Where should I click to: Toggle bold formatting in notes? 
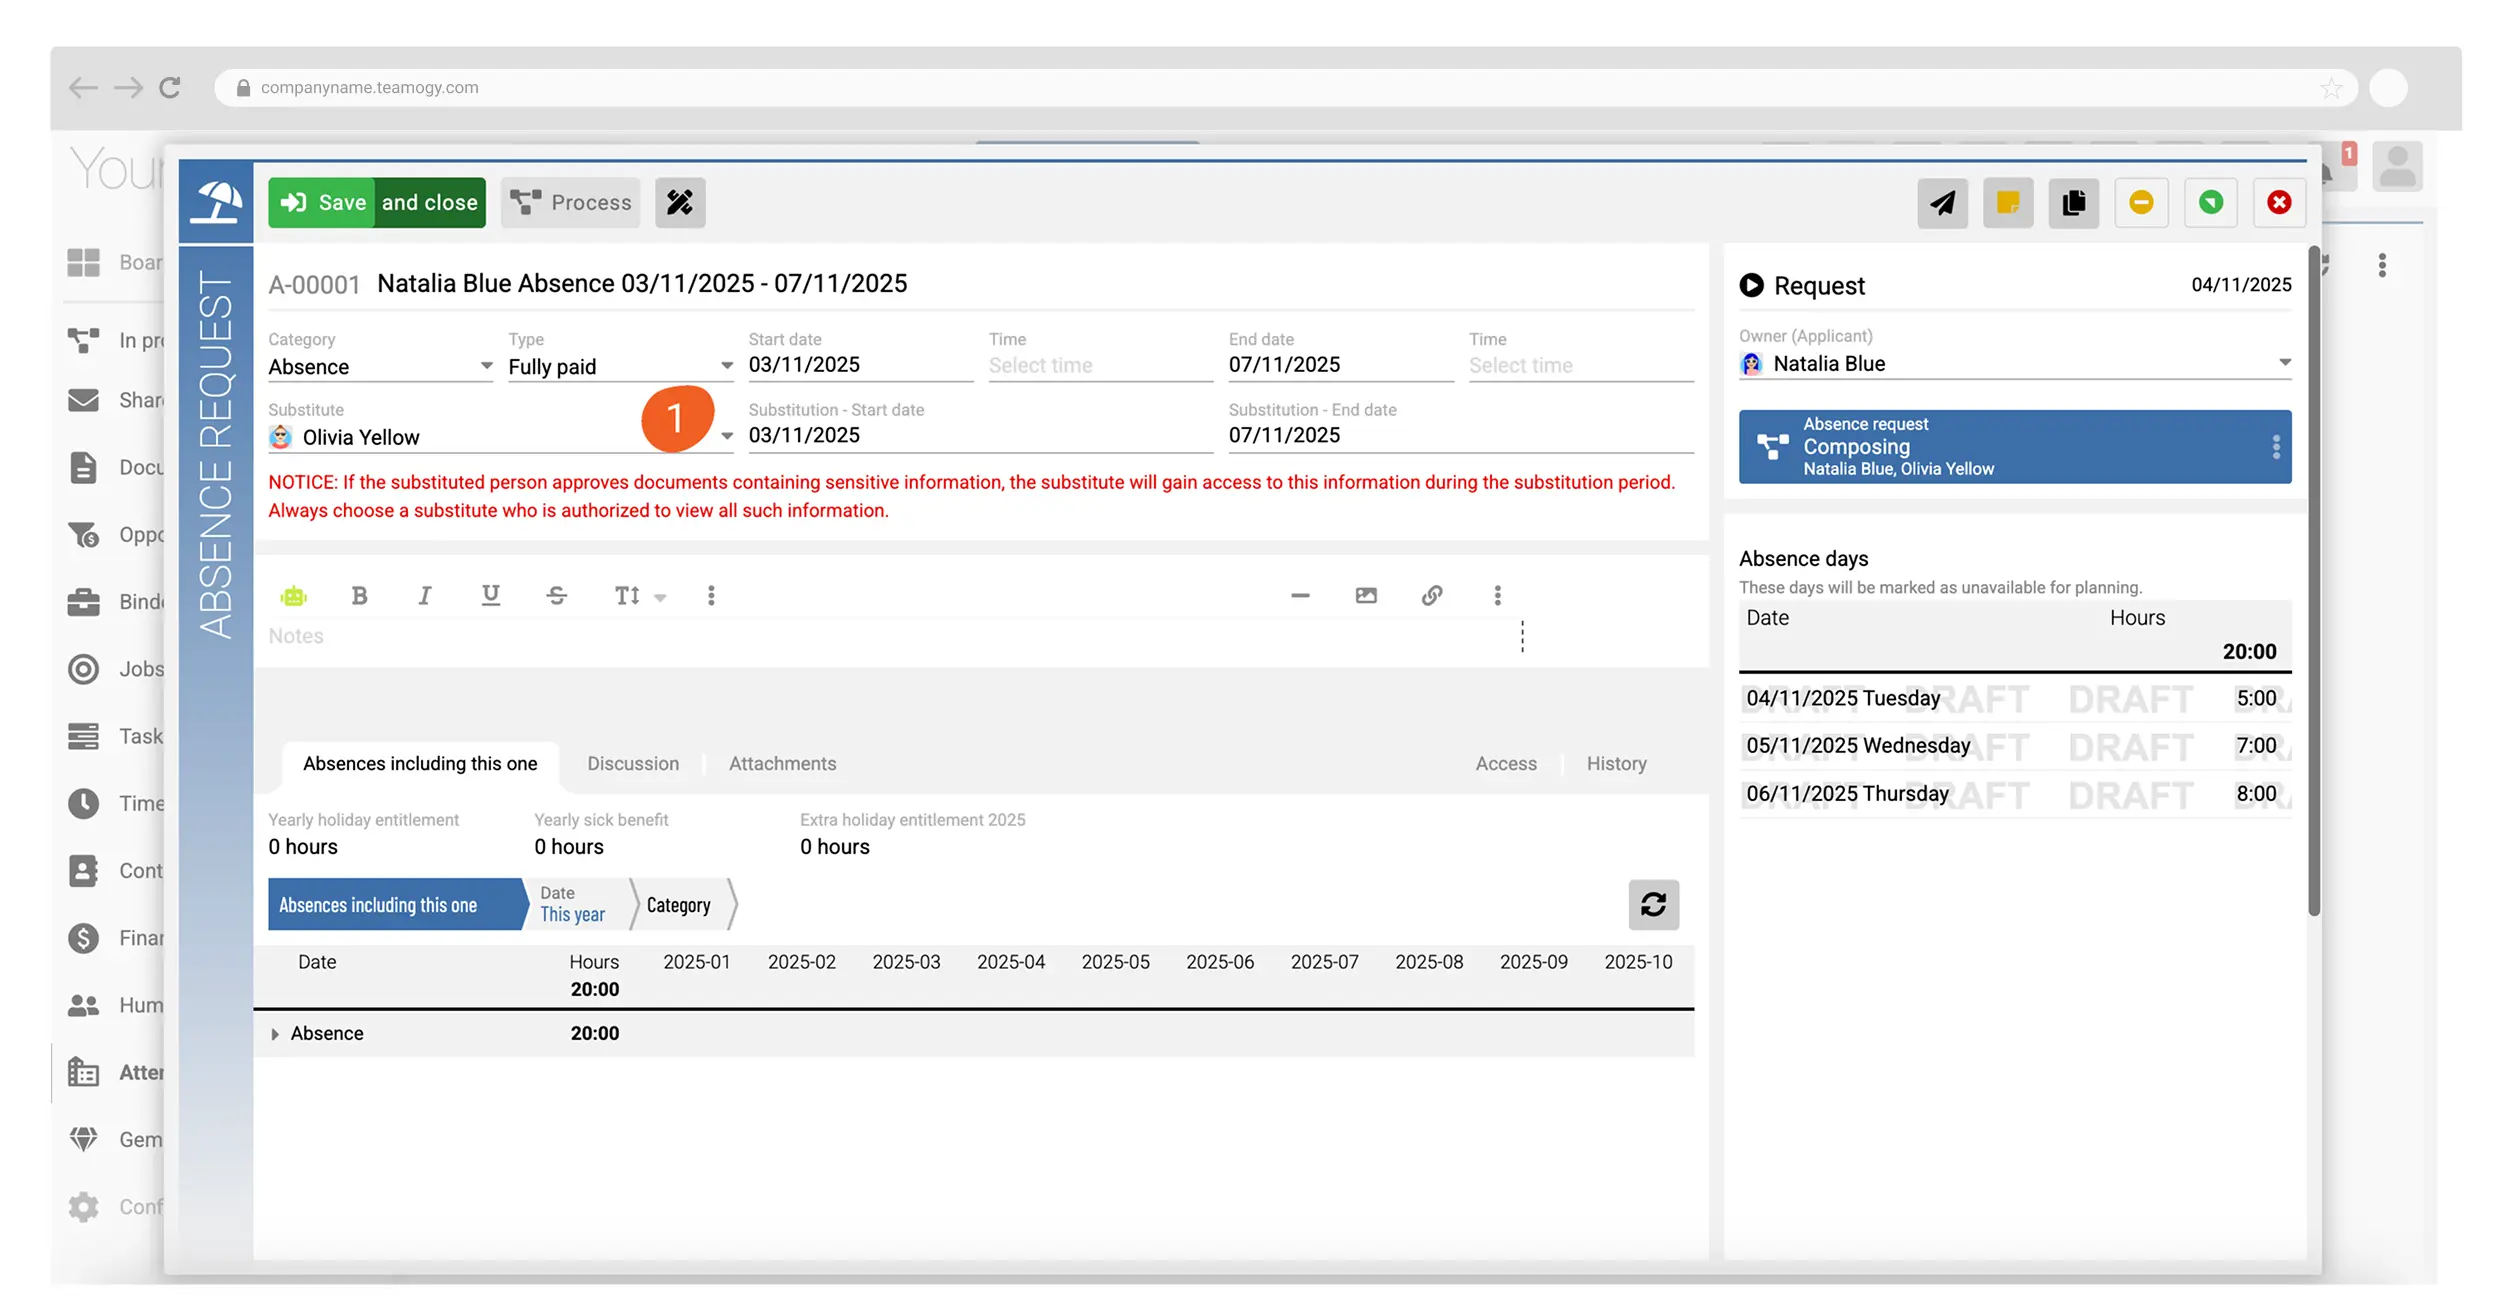360,596
